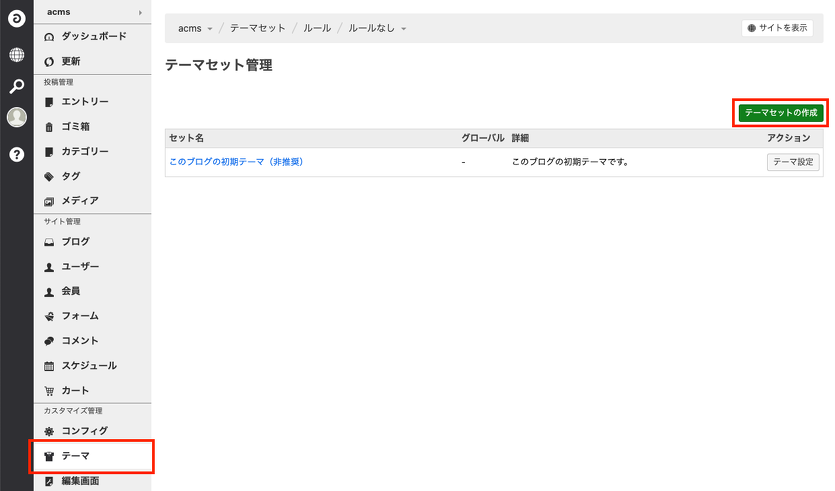Click the テーマセット breadcrumb link
The image size is (835, 491).
click(x=257, y=28)
